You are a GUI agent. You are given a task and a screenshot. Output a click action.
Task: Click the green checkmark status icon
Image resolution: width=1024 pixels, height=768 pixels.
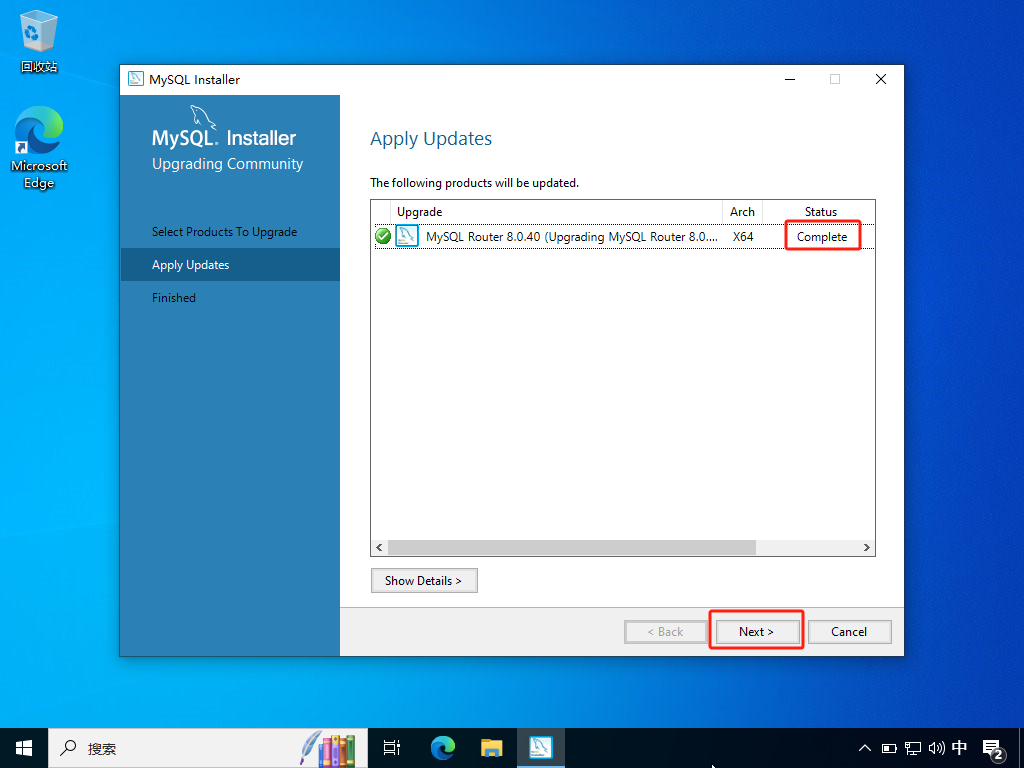tap(383, 237)
